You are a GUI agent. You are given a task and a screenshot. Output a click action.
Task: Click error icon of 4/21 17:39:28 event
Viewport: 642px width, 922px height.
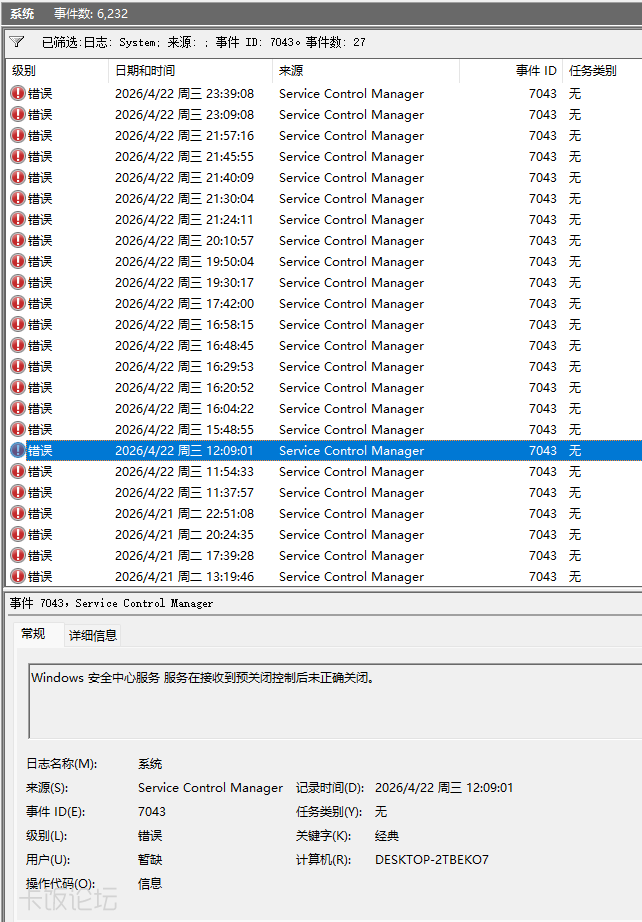click(18, 555)
